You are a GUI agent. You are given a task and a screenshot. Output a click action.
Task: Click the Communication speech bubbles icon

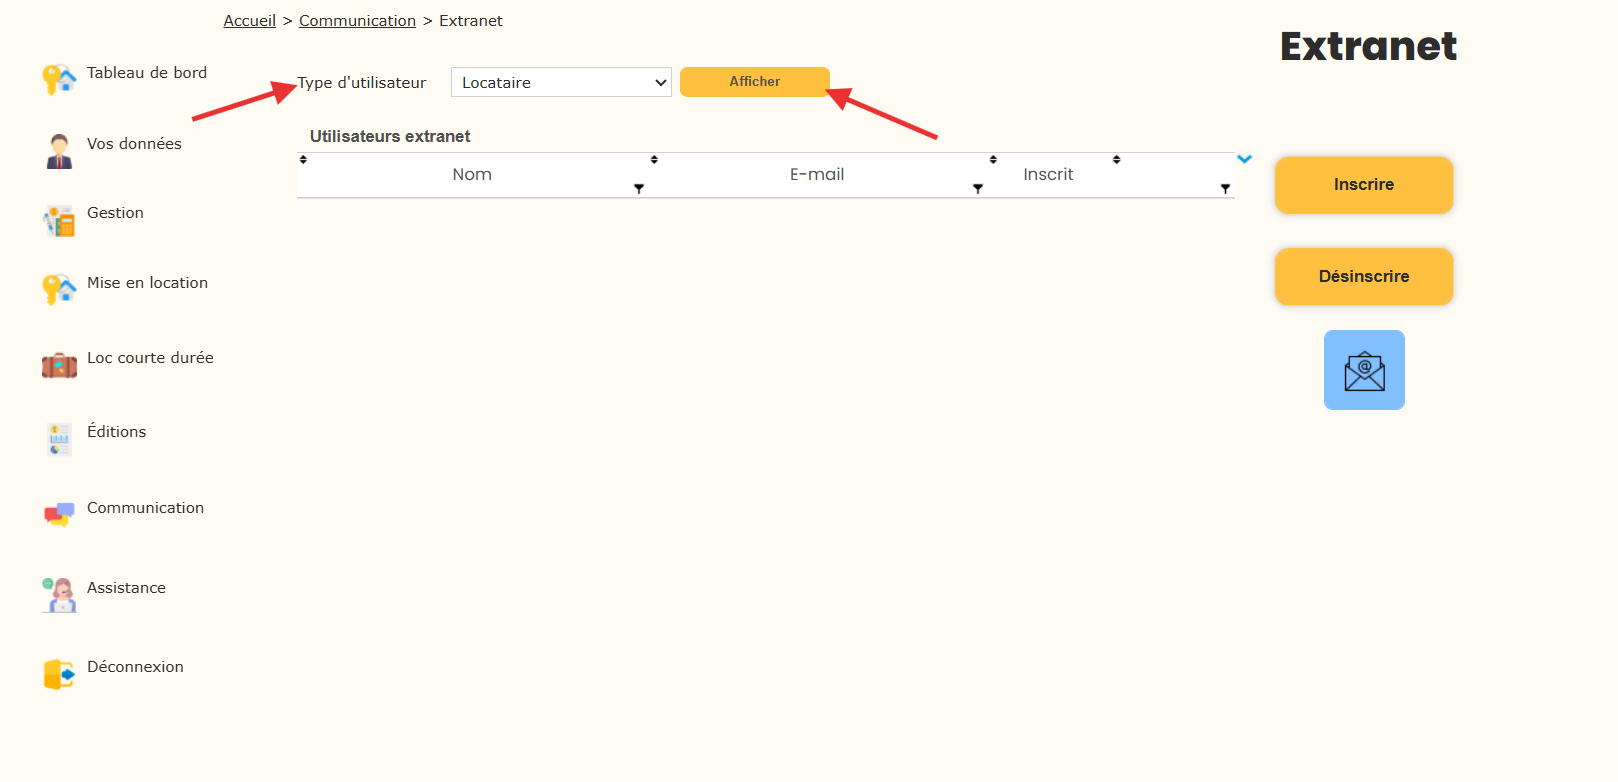(x=59, y=514)
